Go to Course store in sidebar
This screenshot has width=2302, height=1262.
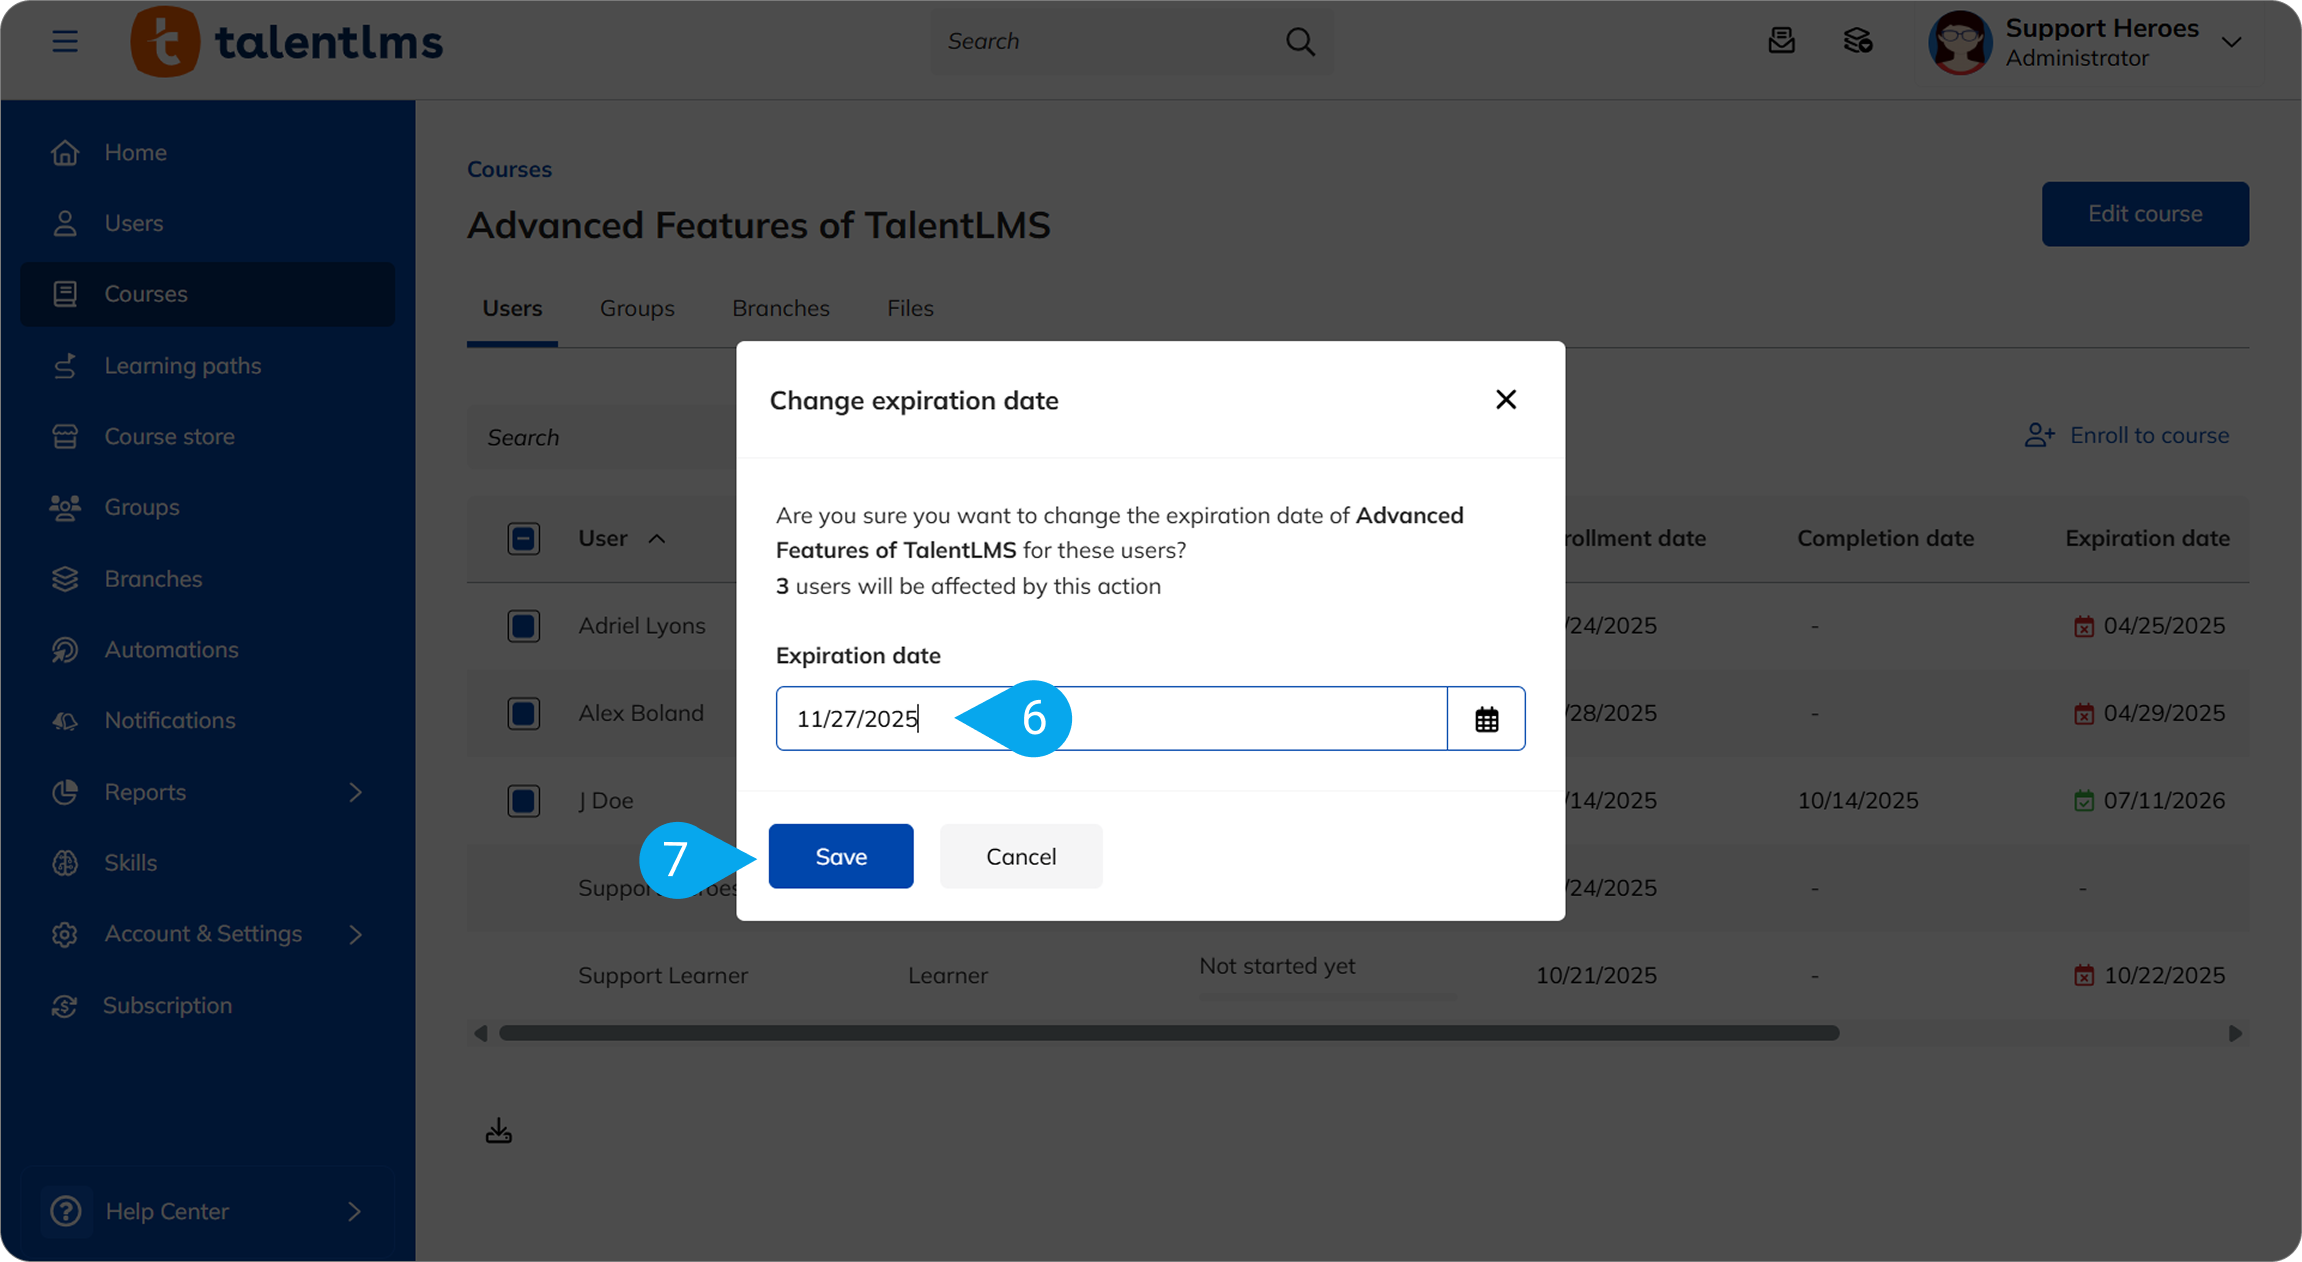pos(169,437)
